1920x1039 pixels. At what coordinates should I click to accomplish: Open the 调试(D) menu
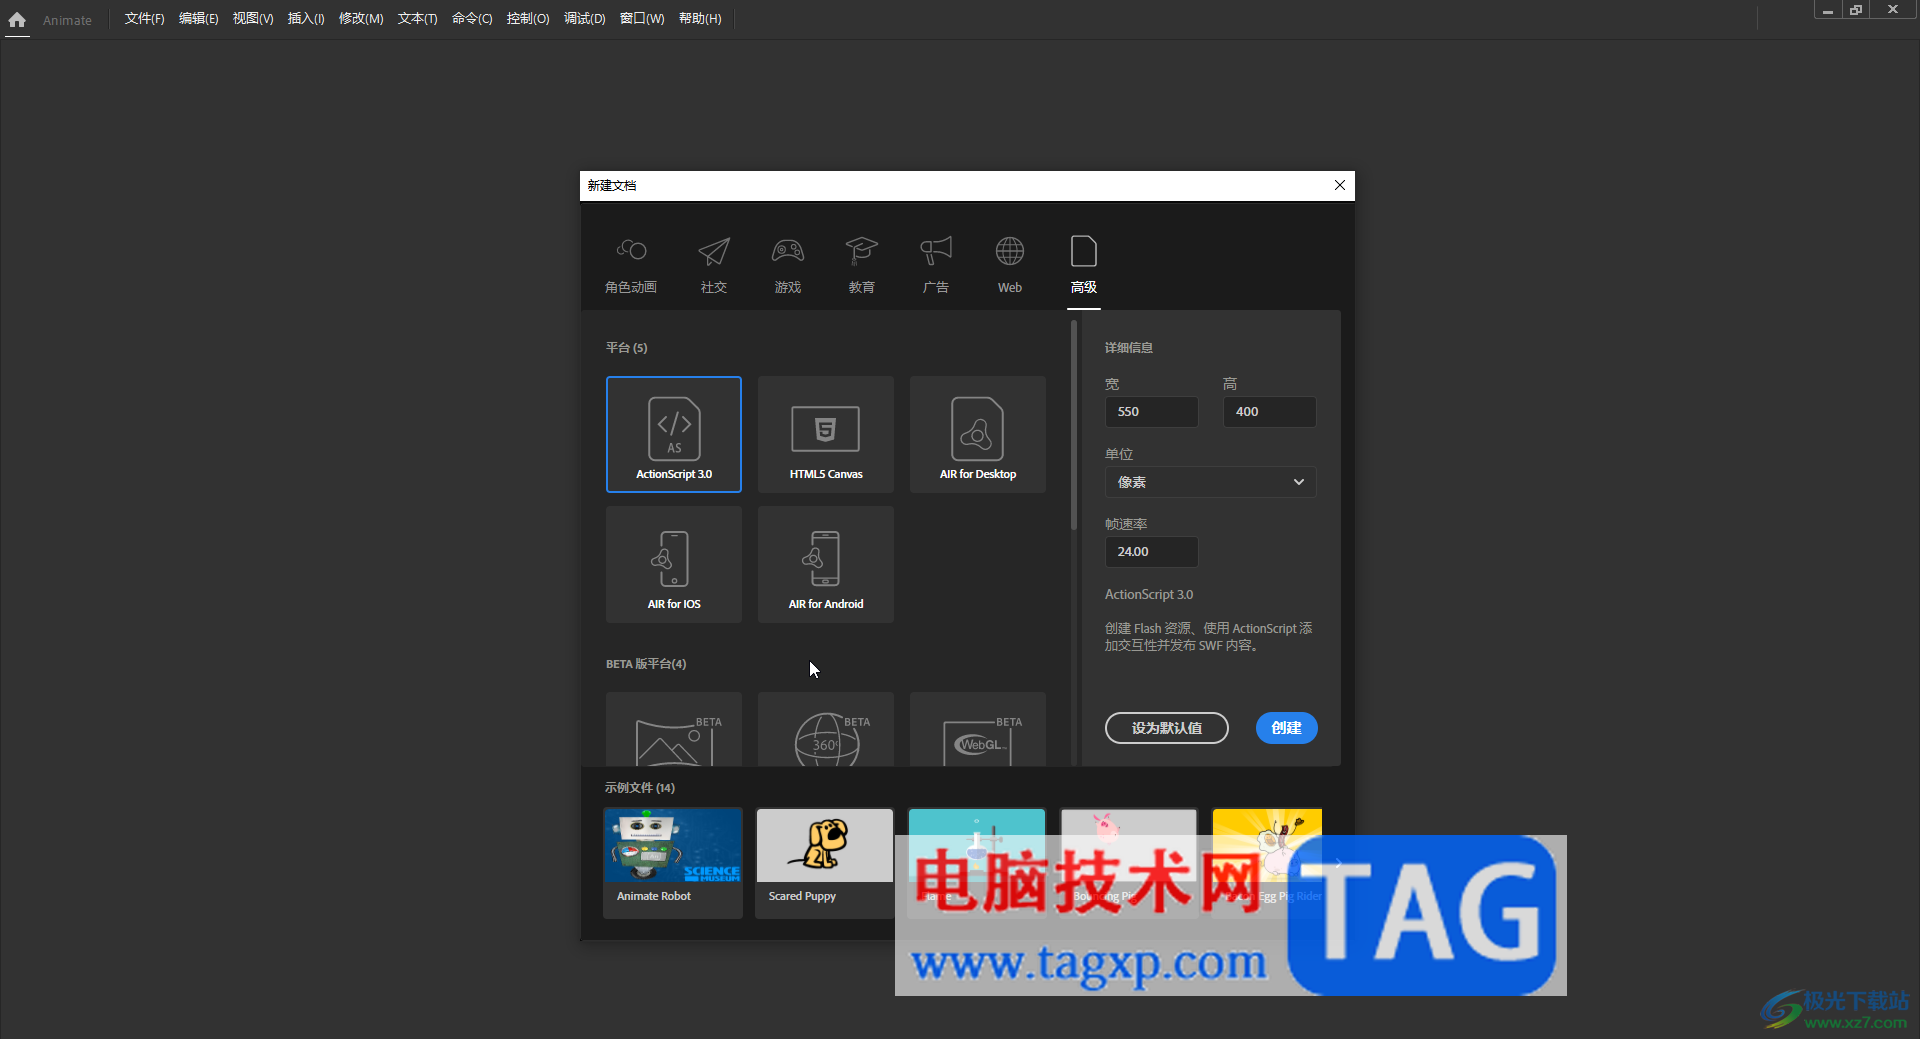pyautogui.click(x=584, y=19)
